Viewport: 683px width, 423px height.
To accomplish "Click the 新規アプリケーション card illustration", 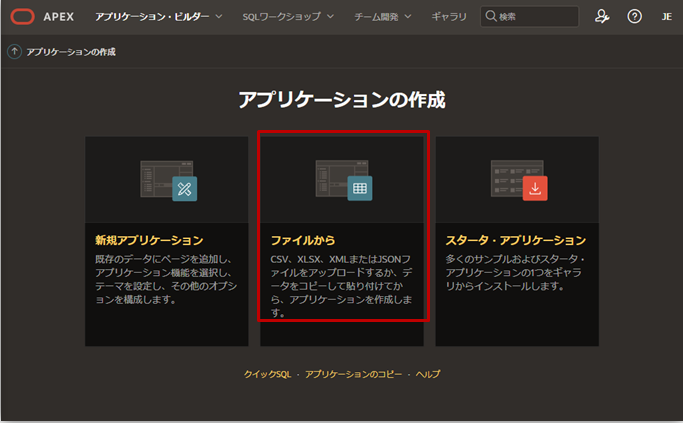I will click(x=166, y=181).
